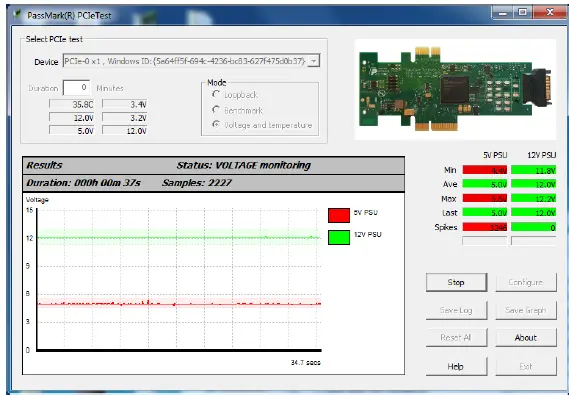The image size is (569, 395).
Task: Click the Results header label
Action: [x=44, y=165]
